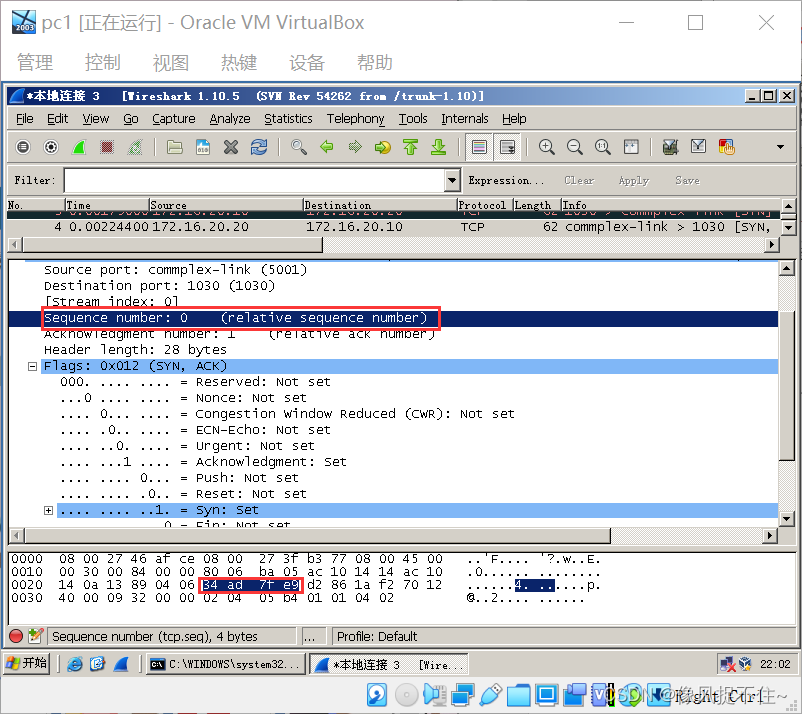
Task: Open the filter Expression dialog
Action: point(505,180)
